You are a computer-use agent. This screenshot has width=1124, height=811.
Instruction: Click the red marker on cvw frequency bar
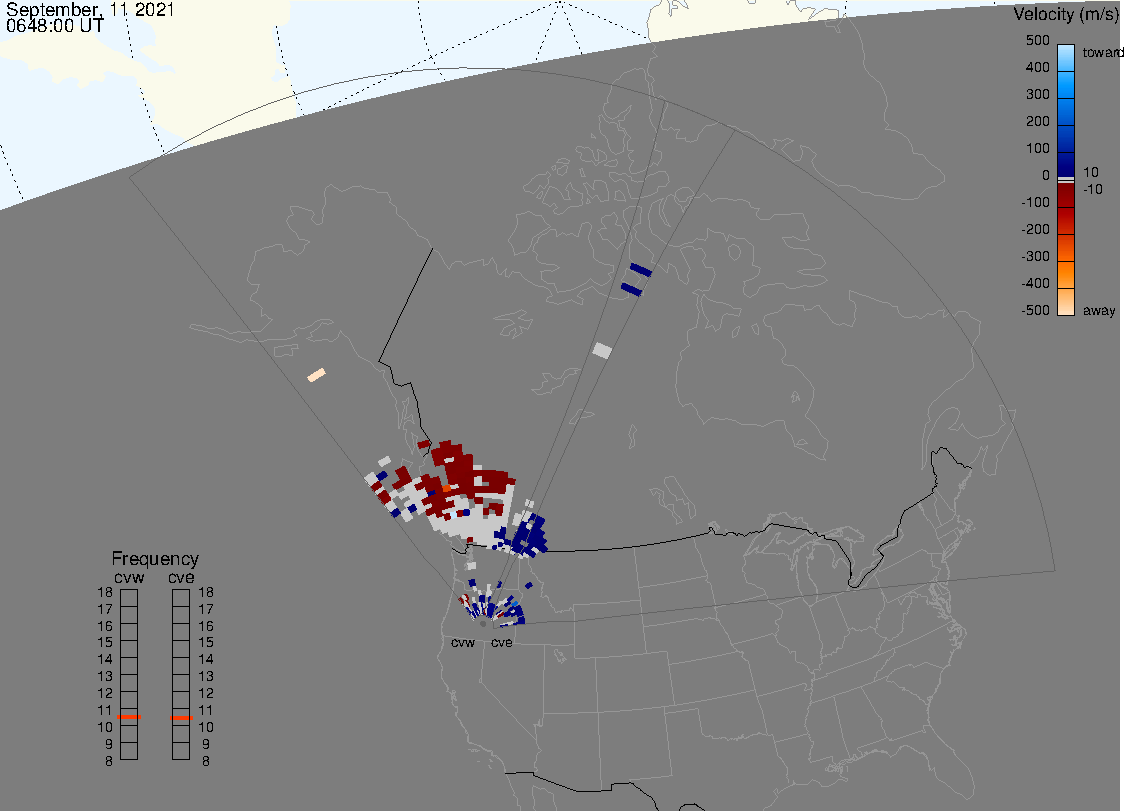tap(129, 717)
